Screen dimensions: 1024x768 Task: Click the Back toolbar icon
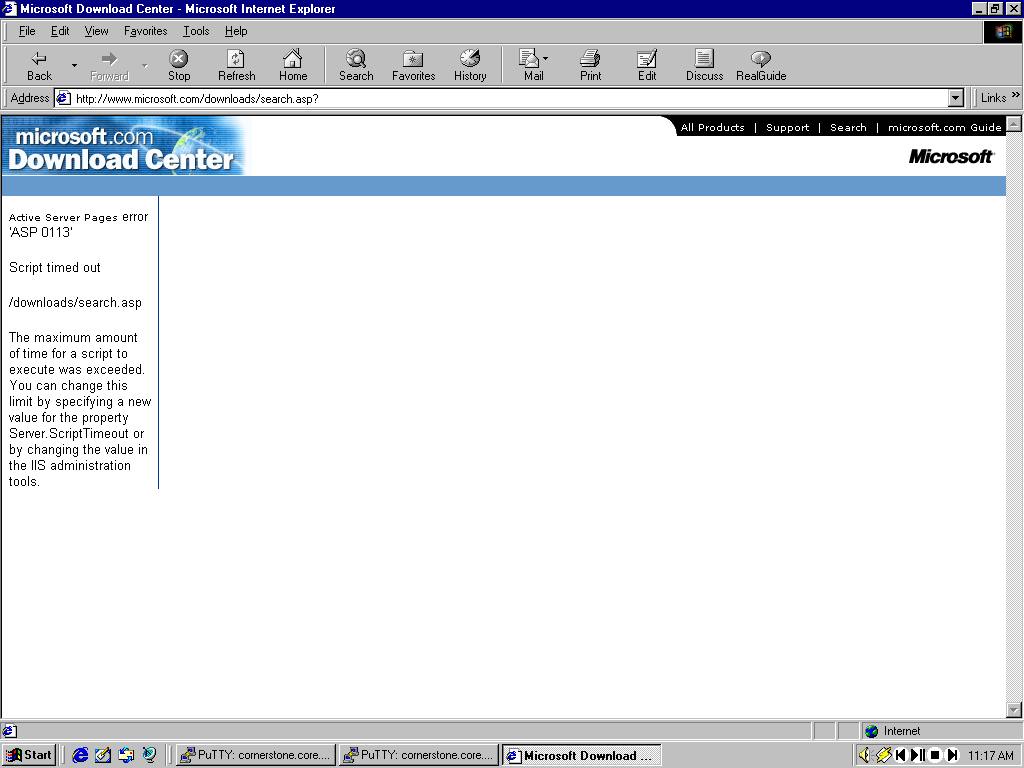39,65
